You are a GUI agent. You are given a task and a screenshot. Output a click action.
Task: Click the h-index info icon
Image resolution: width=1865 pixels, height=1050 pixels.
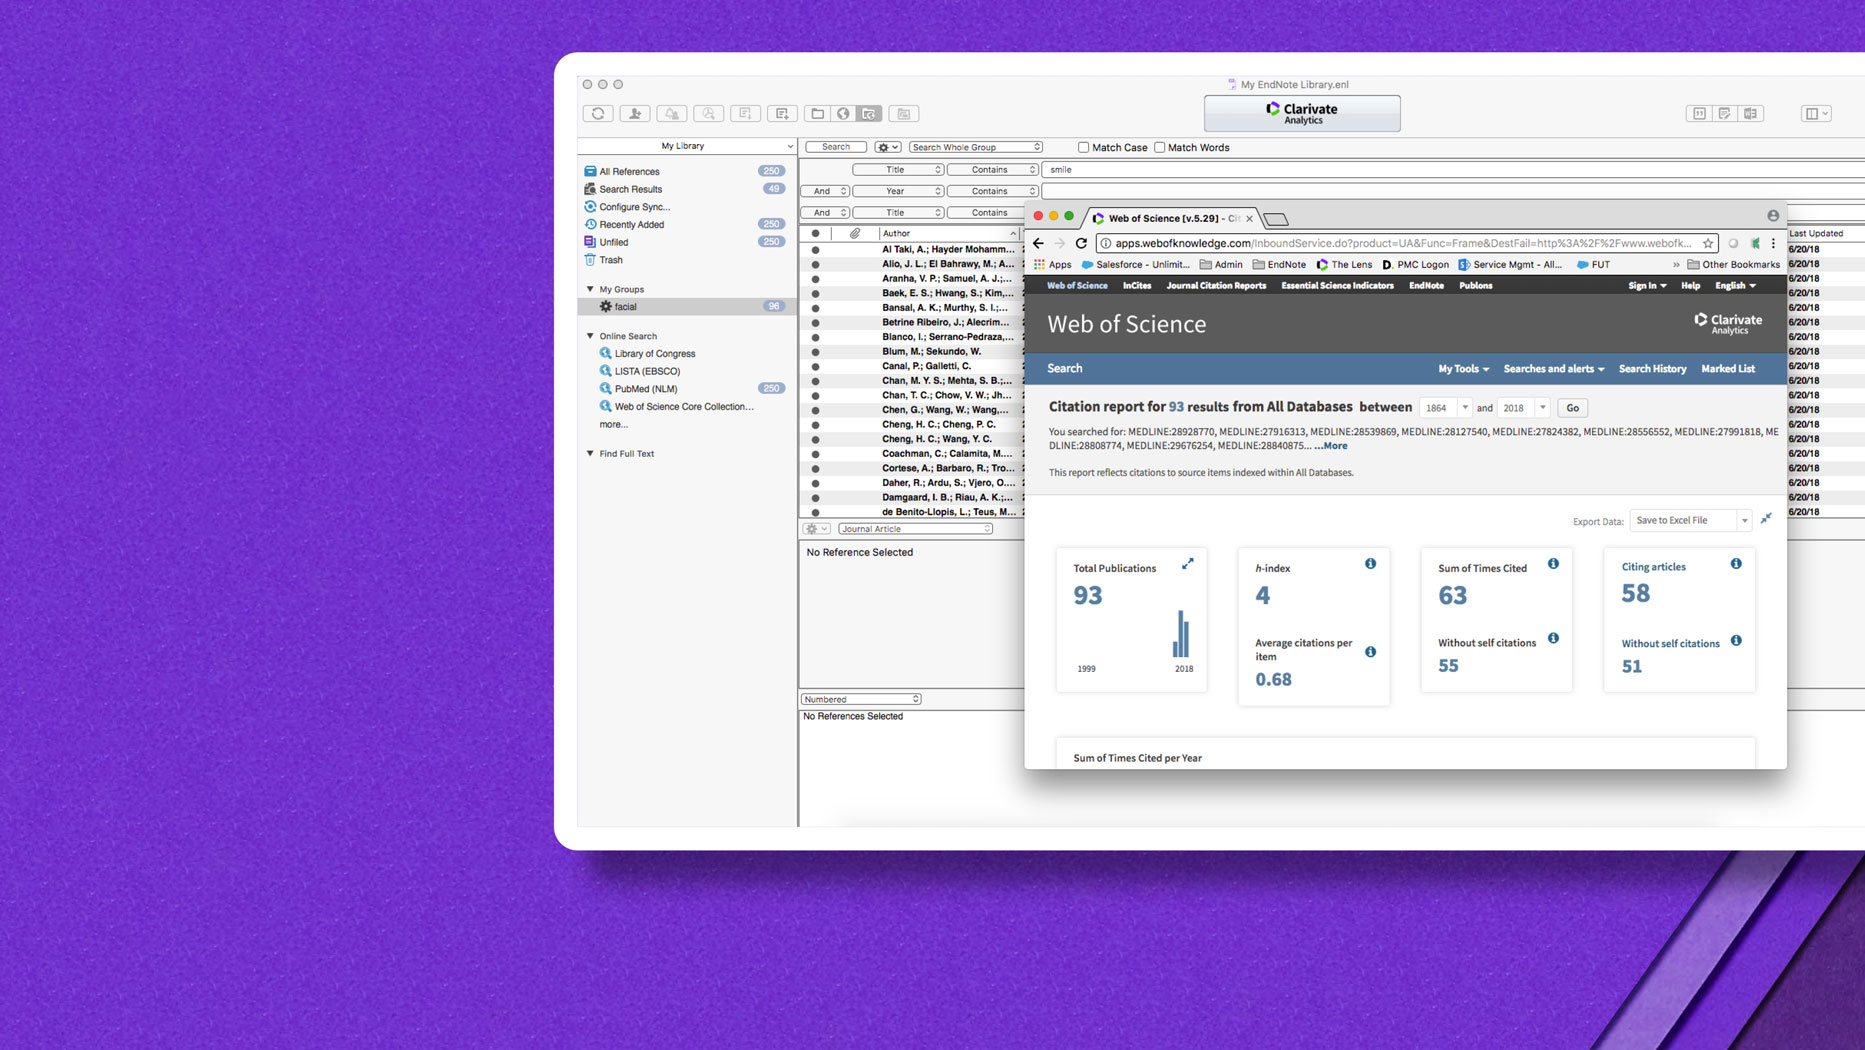click(x=1370, y=564)
